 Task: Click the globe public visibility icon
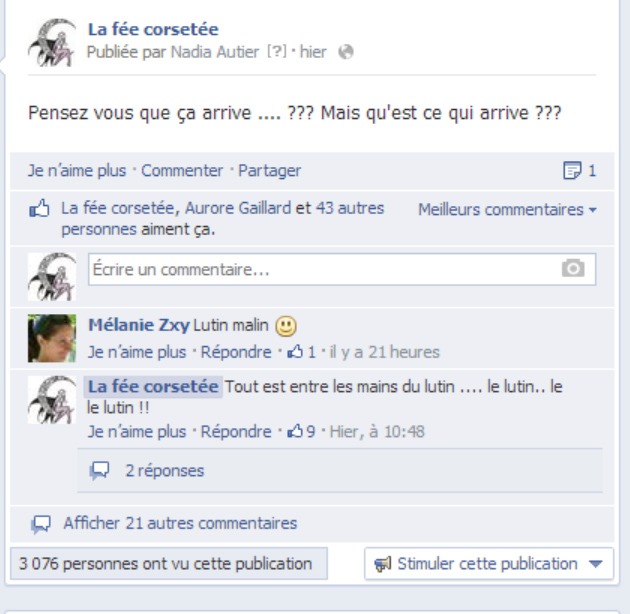(x=346, y=52)
